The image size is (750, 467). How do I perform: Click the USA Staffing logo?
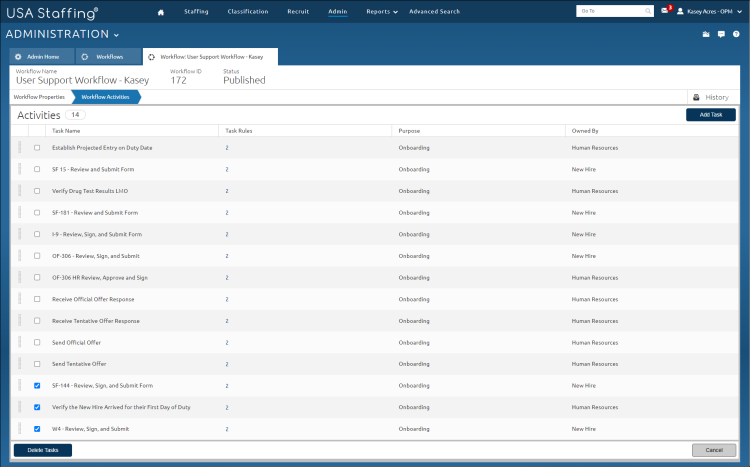[52, 13]
